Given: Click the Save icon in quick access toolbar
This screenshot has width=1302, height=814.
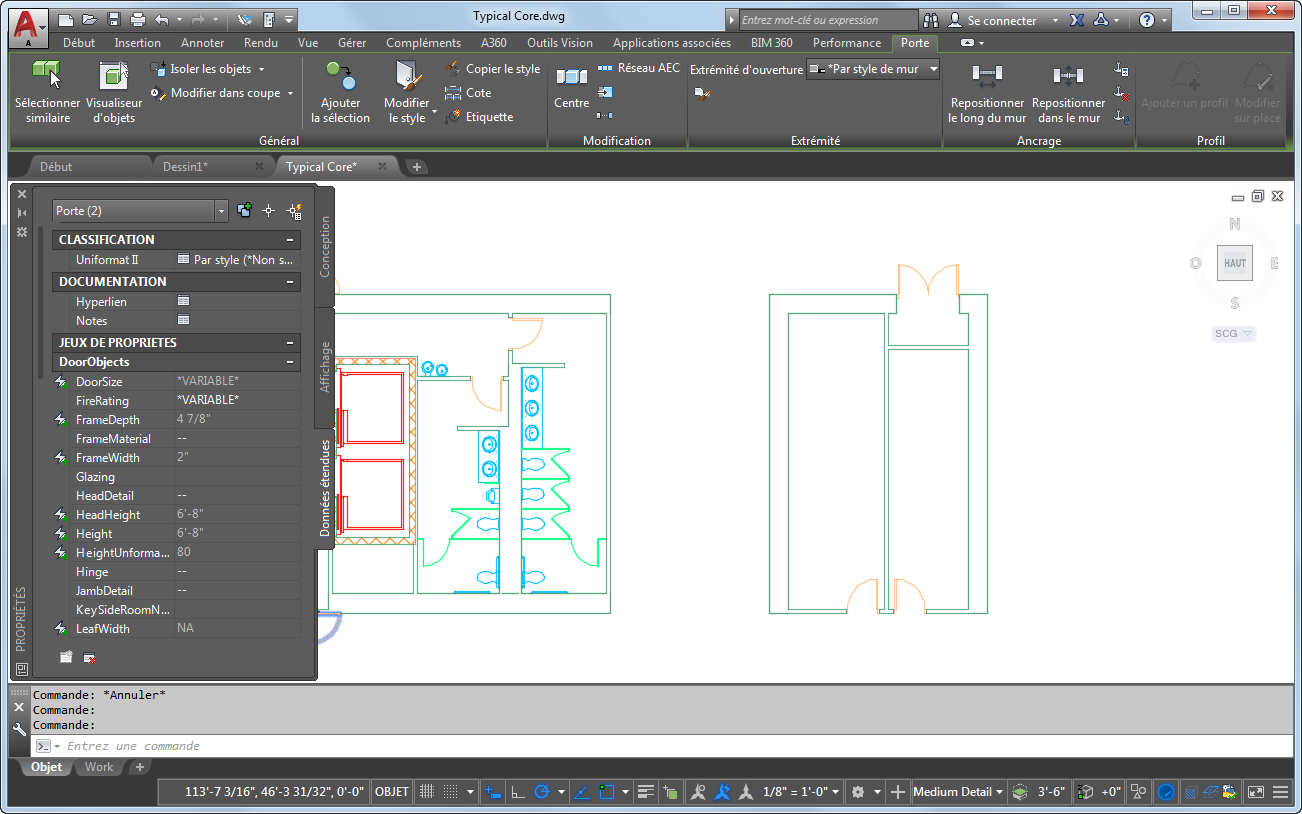Looking at the screenshot, I should click(114, 19).
